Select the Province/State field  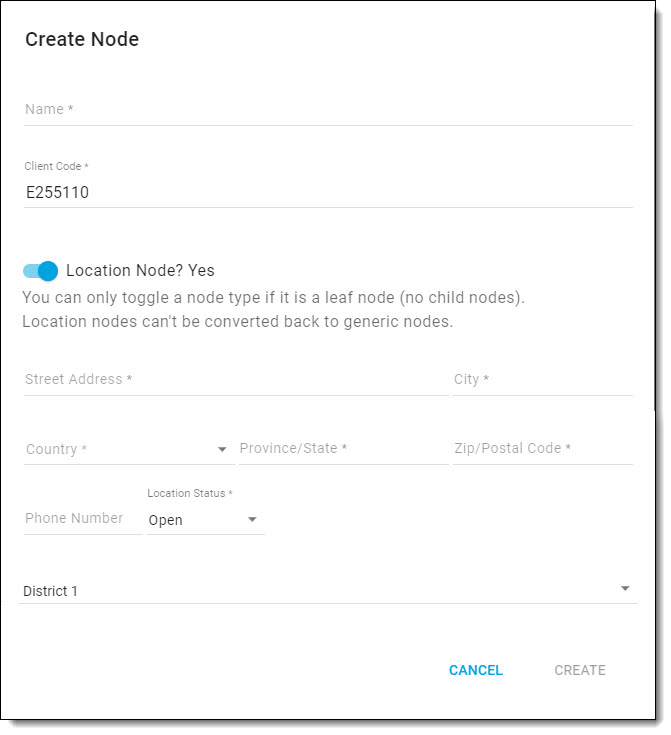coord(344,449)
